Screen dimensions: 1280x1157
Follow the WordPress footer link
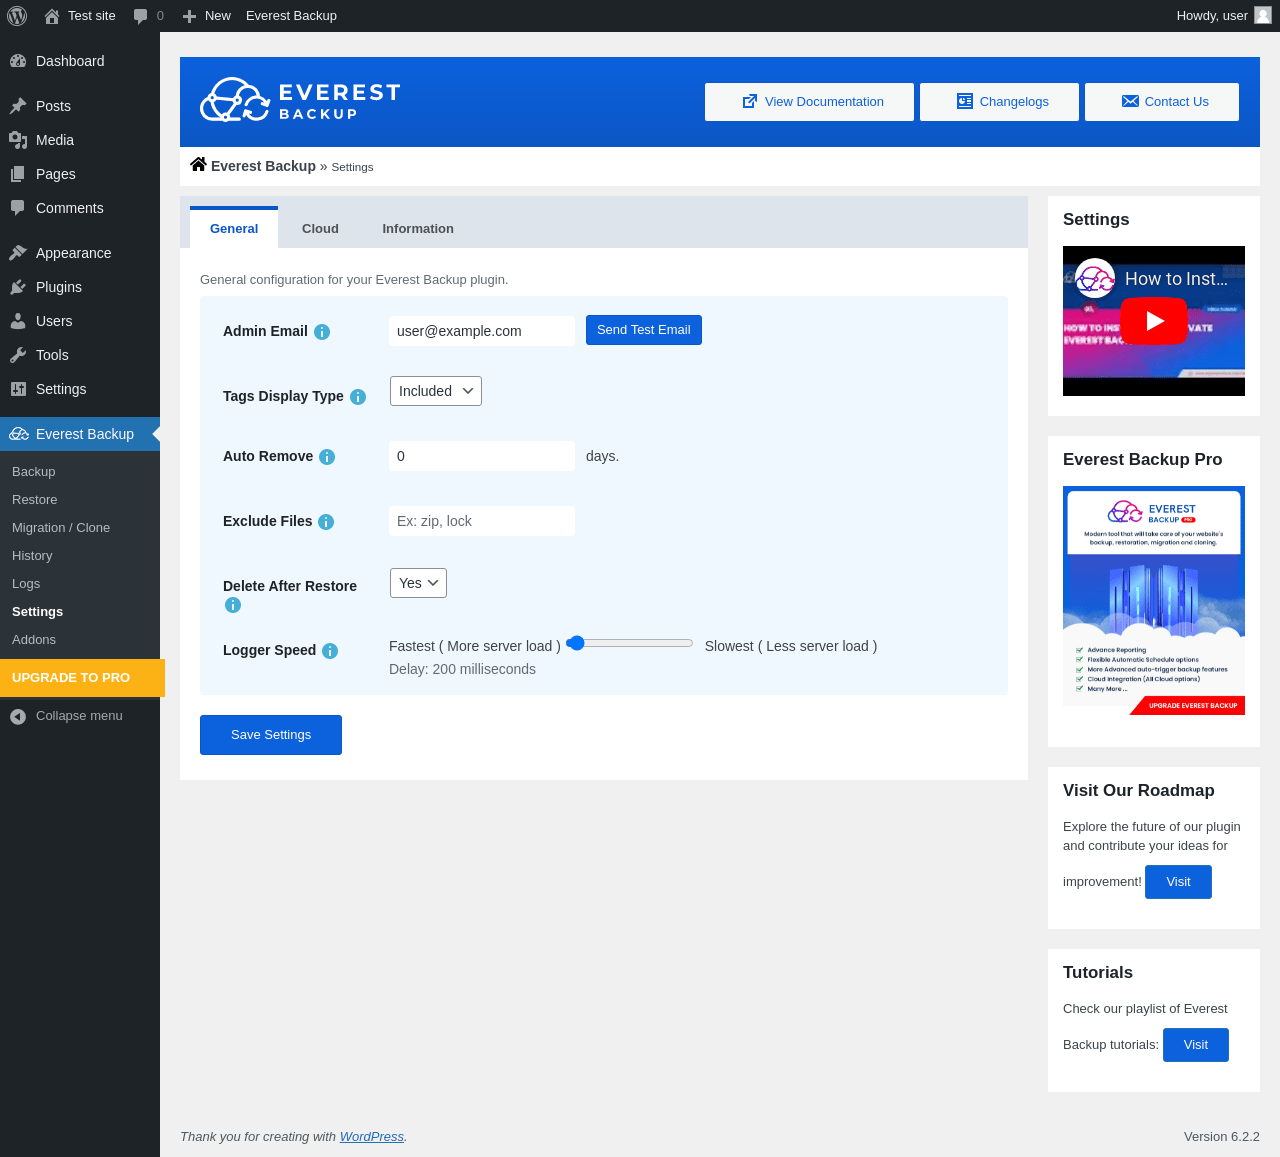[372, 1137]
